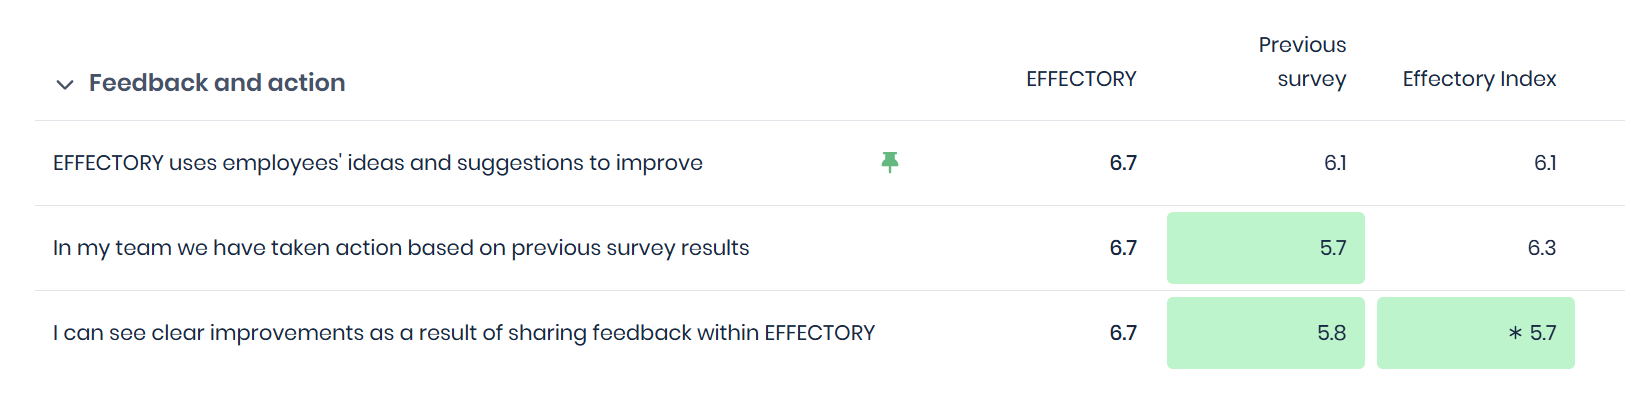Screen dimensions: 1625x410
Task: Collapse the Feedback and action section chevron
Action: [x=65, y=84]
